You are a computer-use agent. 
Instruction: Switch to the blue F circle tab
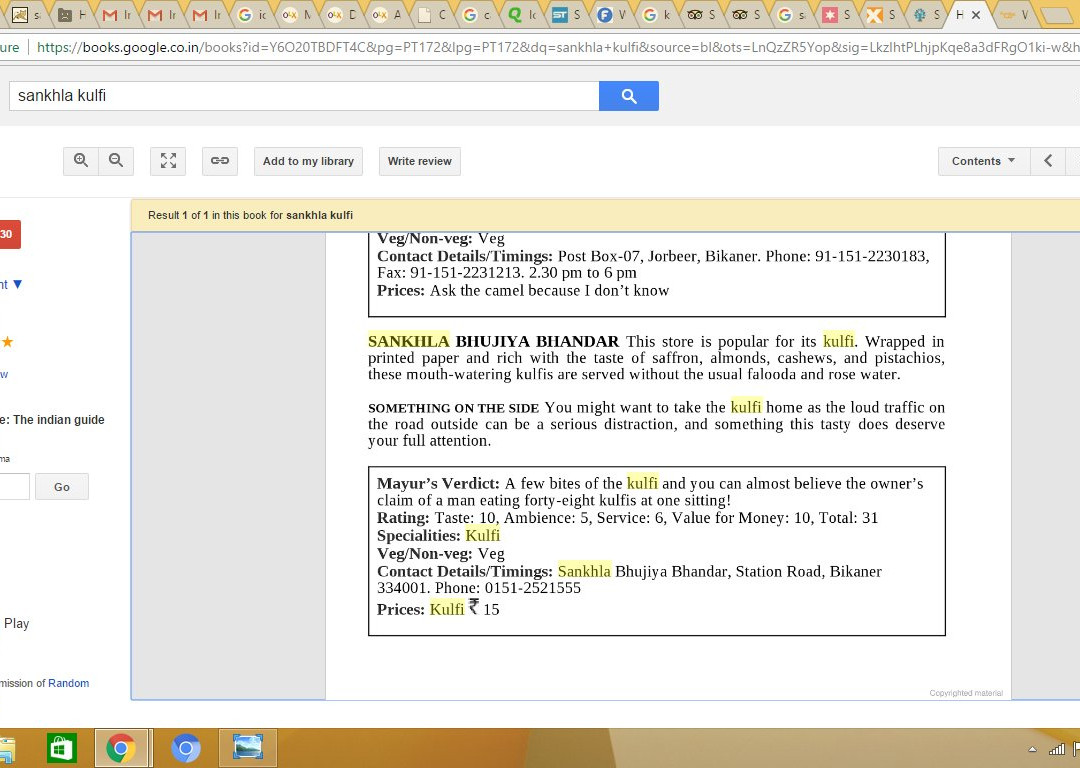[612, 14]
